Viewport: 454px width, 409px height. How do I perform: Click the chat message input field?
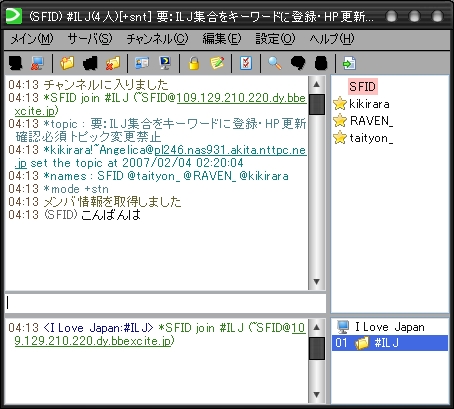[x=165, y=303]
